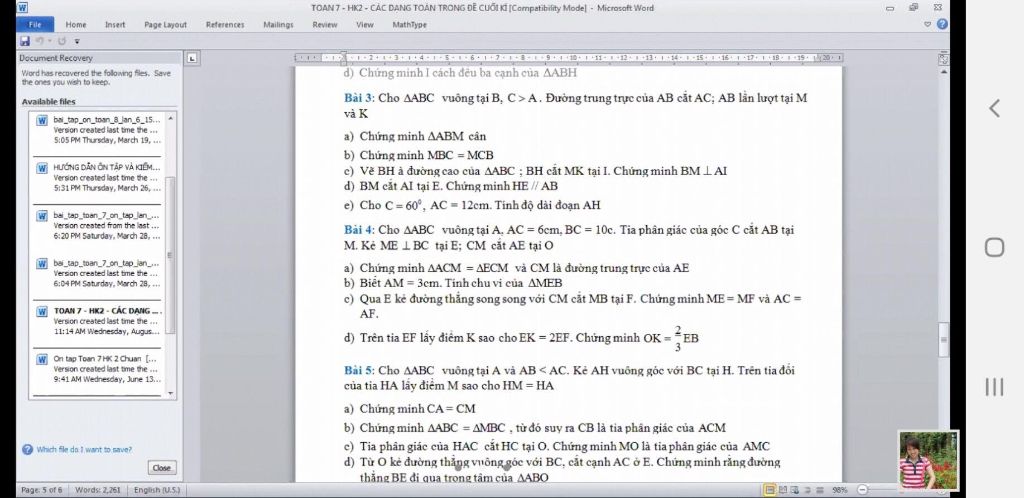Click the 'Bài 5' heading in the document
Screen dimensions: 1024x498
[x=359, y=371]
